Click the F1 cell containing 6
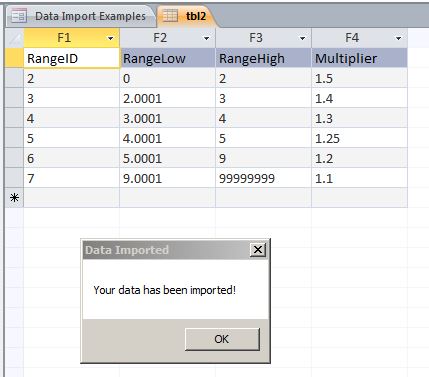Image resolution: width=429 pixels, height=377 pixels. [71, 158]
